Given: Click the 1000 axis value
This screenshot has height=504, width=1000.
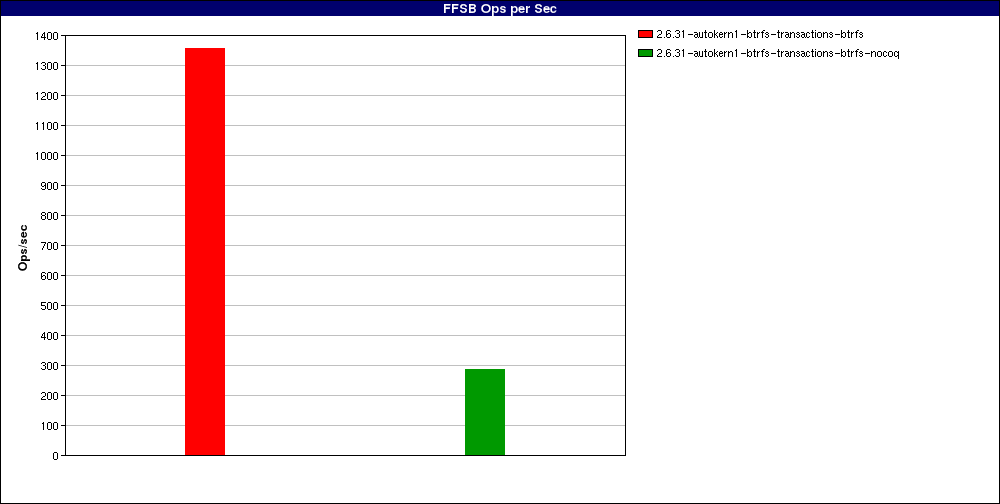Looking at the screenshot, I should [x=47, y=156].
